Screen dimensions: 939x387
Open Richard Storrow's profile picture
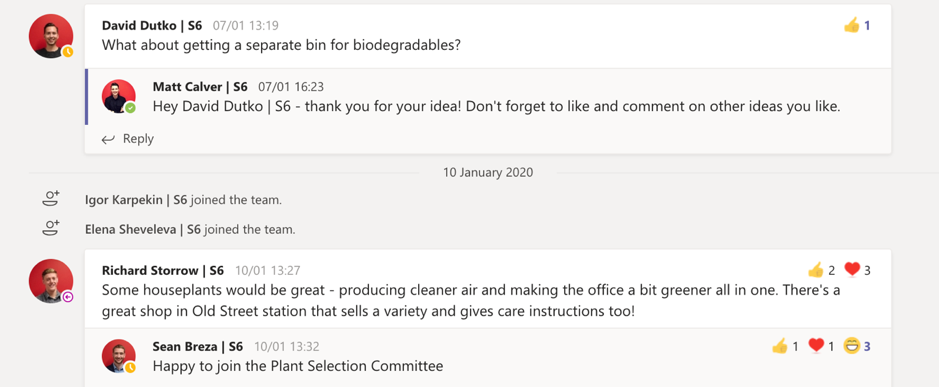(51, 281)
